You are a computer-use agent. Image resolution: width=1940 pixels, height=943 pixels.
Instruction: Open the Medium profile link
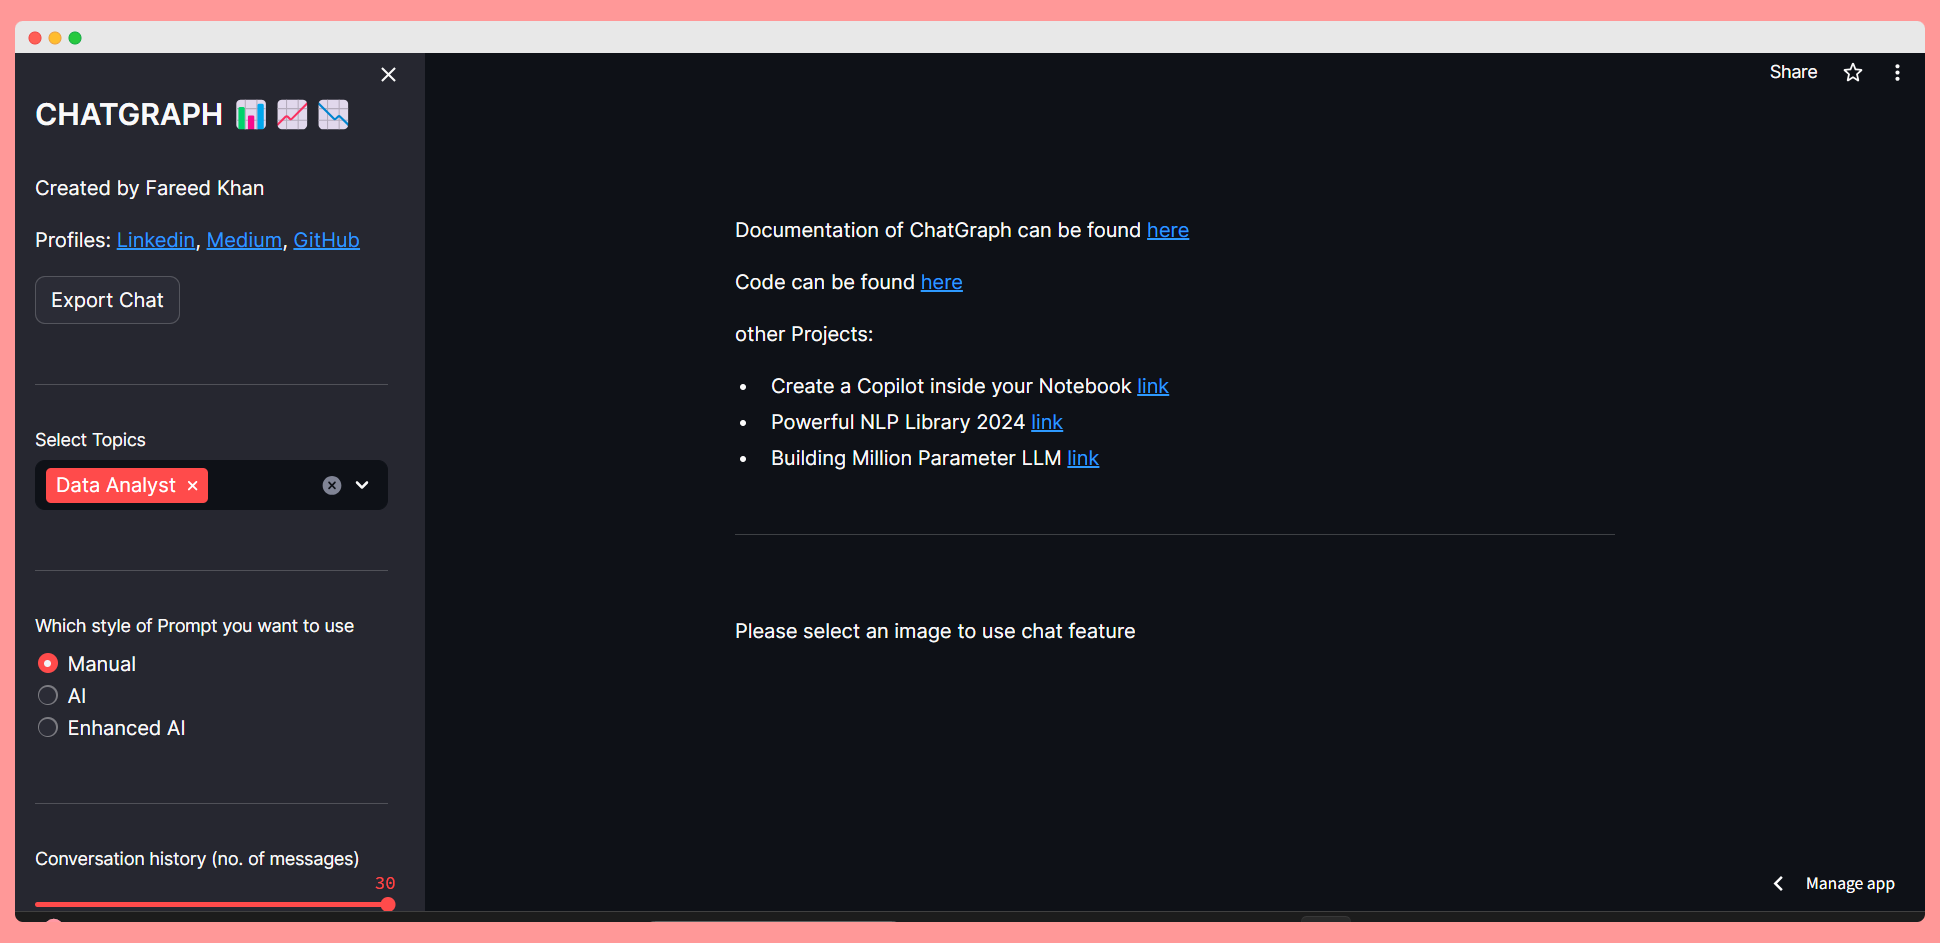(x=244, y=240)
